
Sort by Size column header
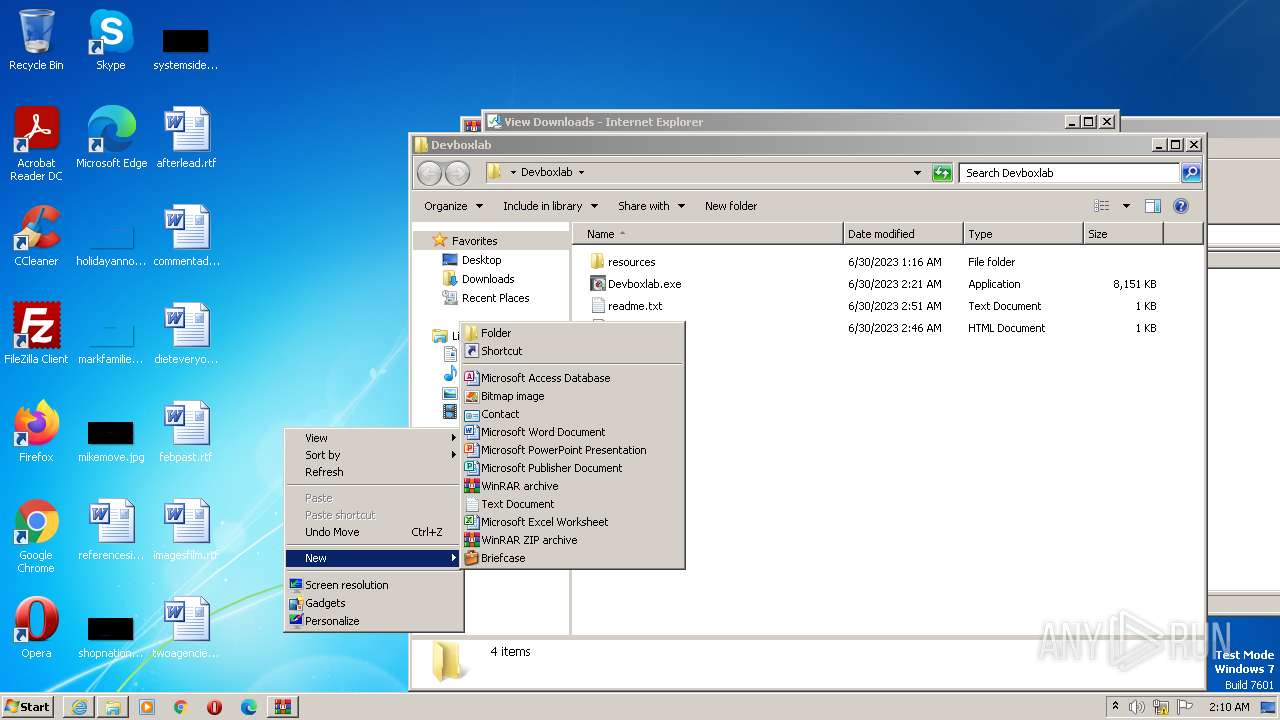tap(1123, 234)
